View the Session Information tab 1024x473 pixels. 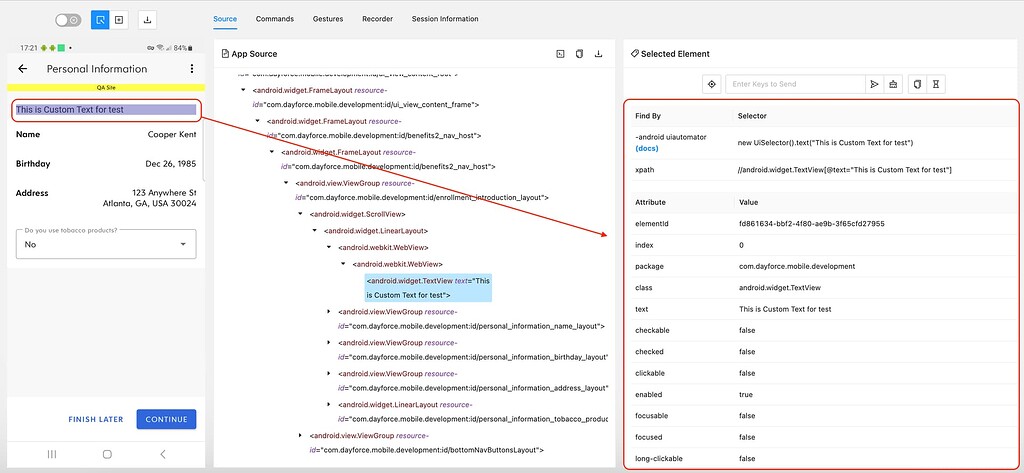[x=445, y=19]
